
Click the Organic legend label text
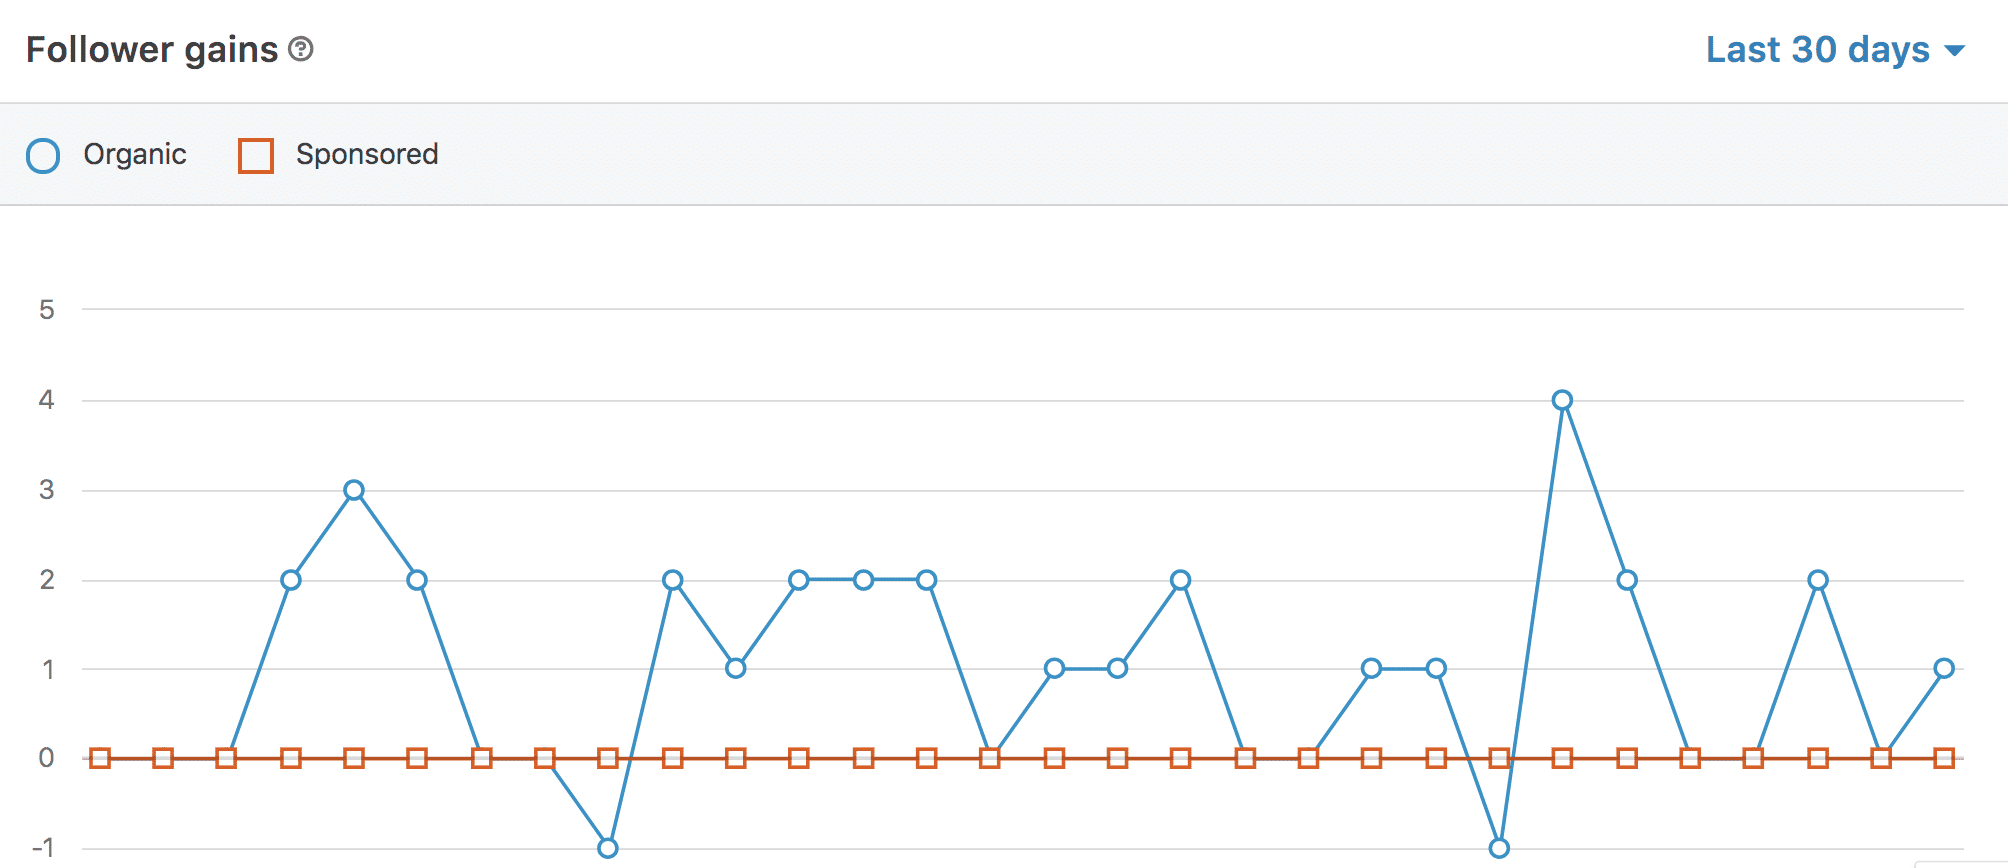[135, 154]
